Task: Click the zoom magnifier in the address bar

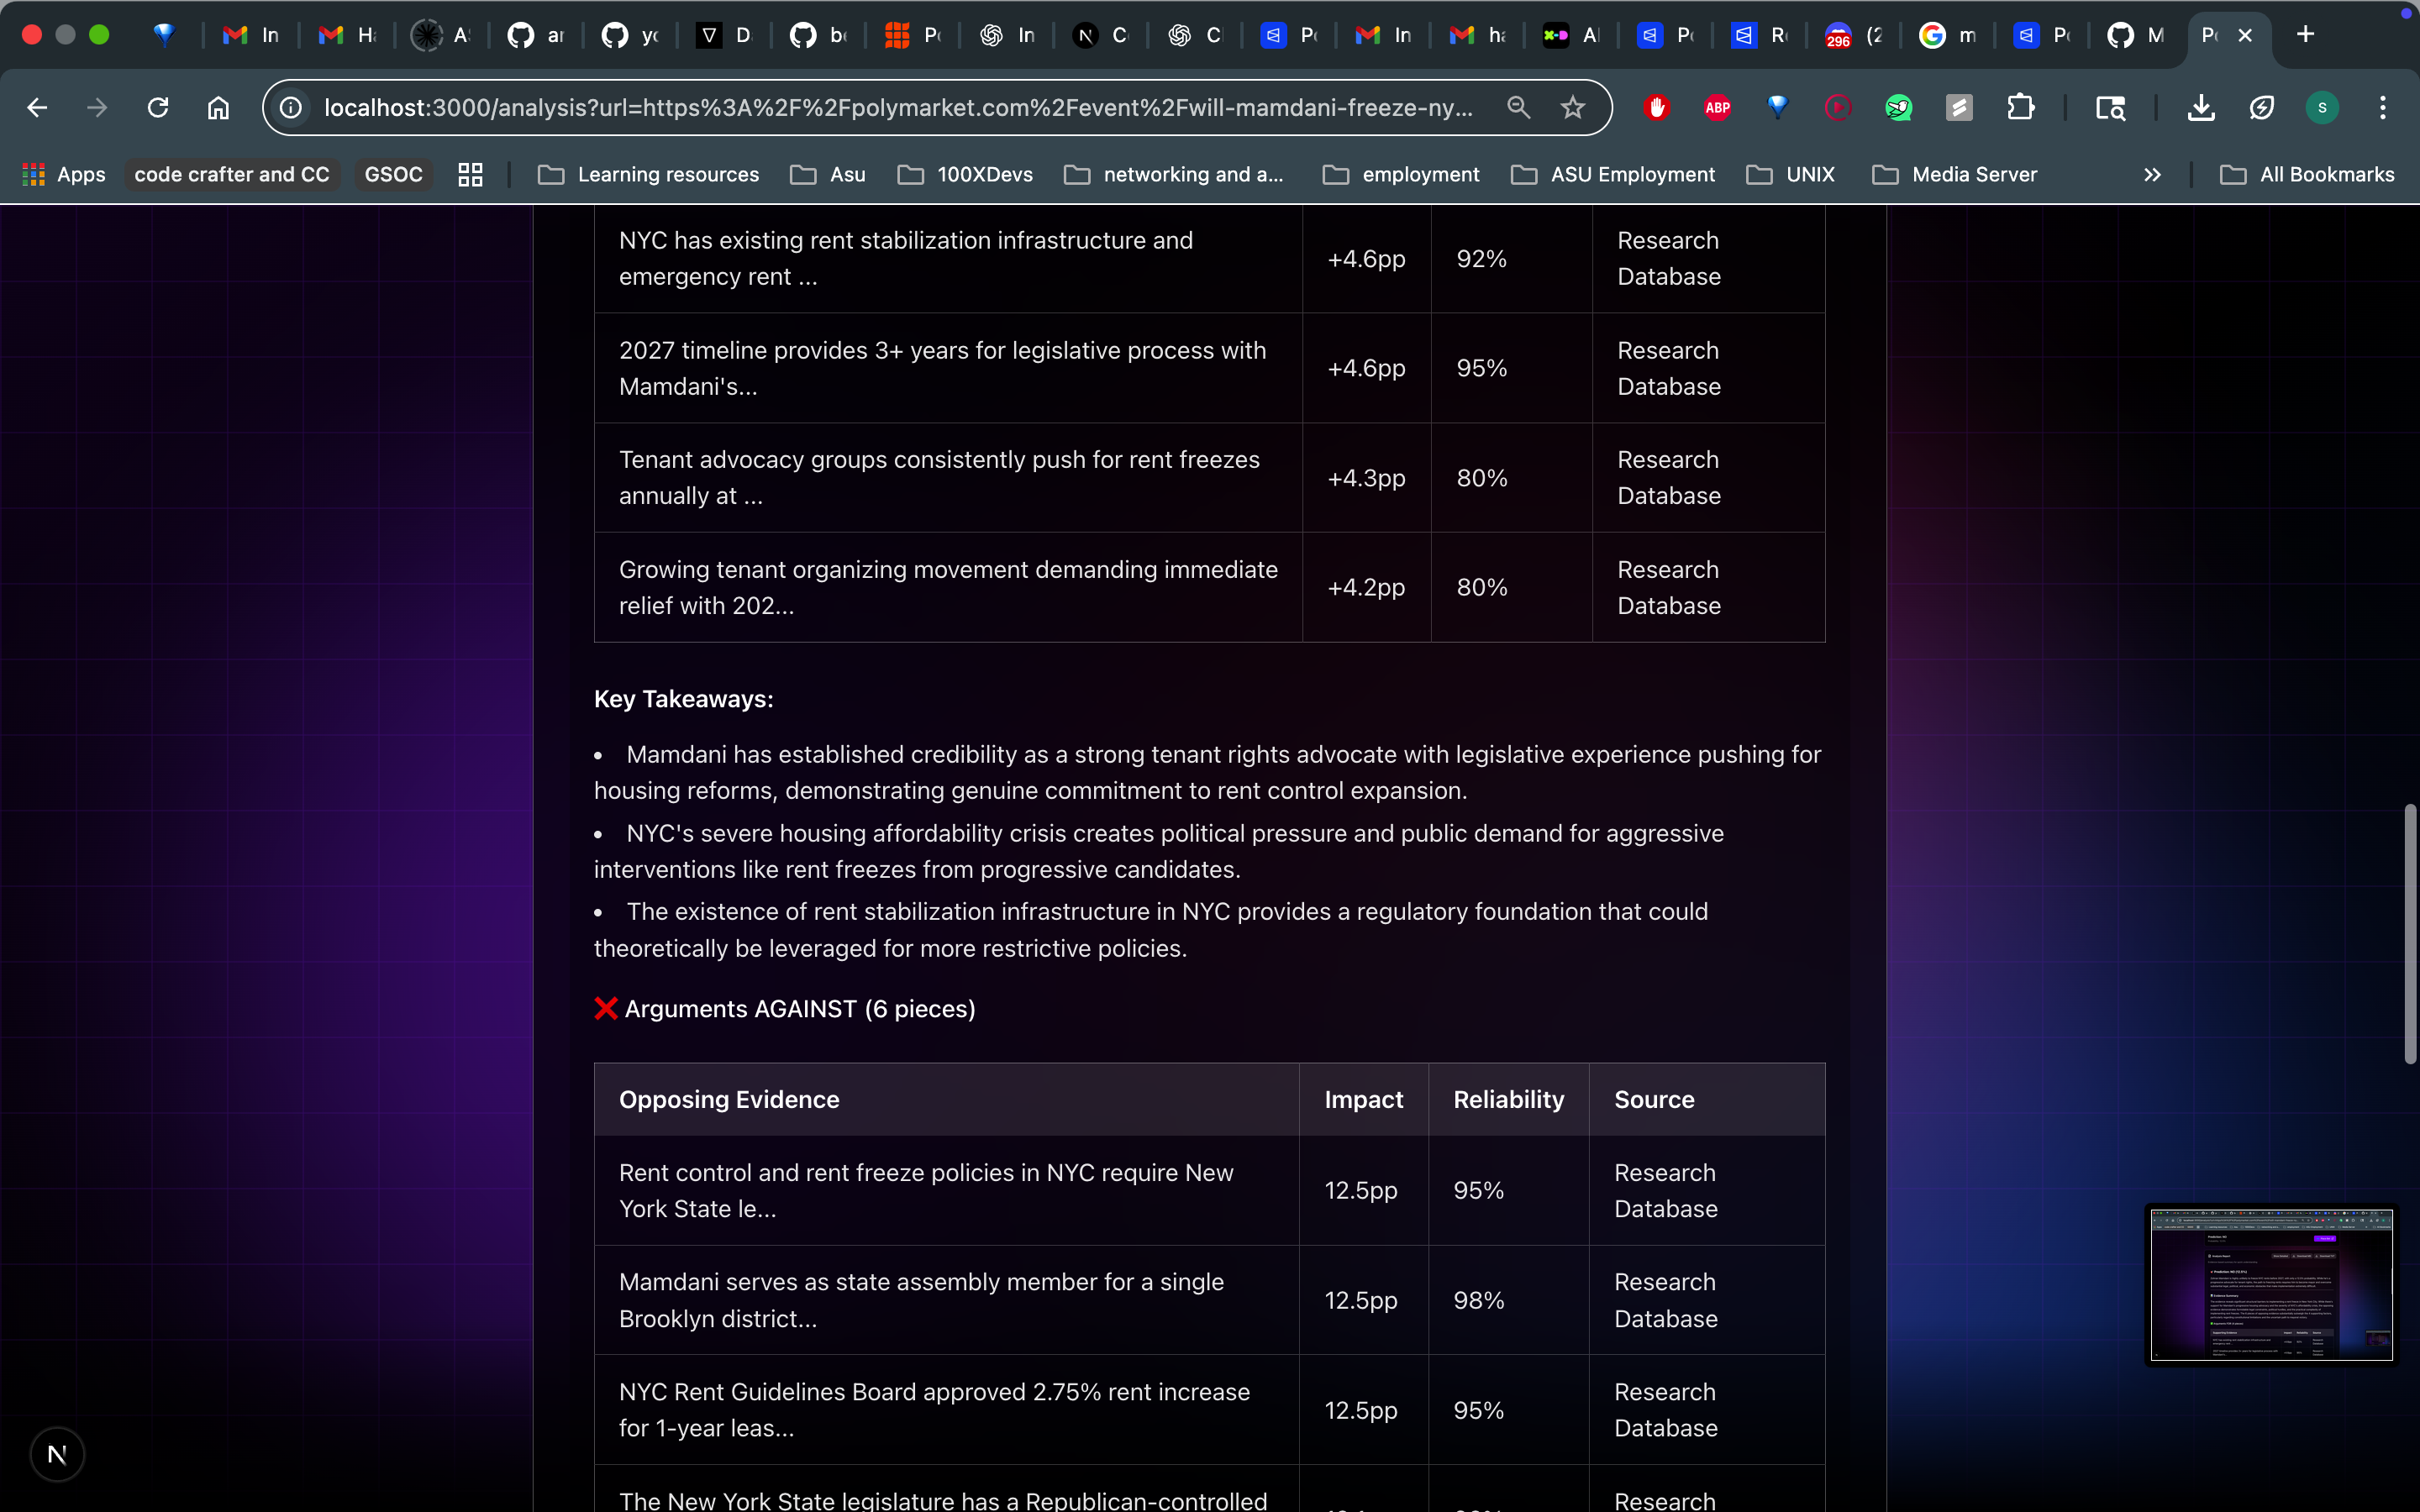Action: [1518, 107]
